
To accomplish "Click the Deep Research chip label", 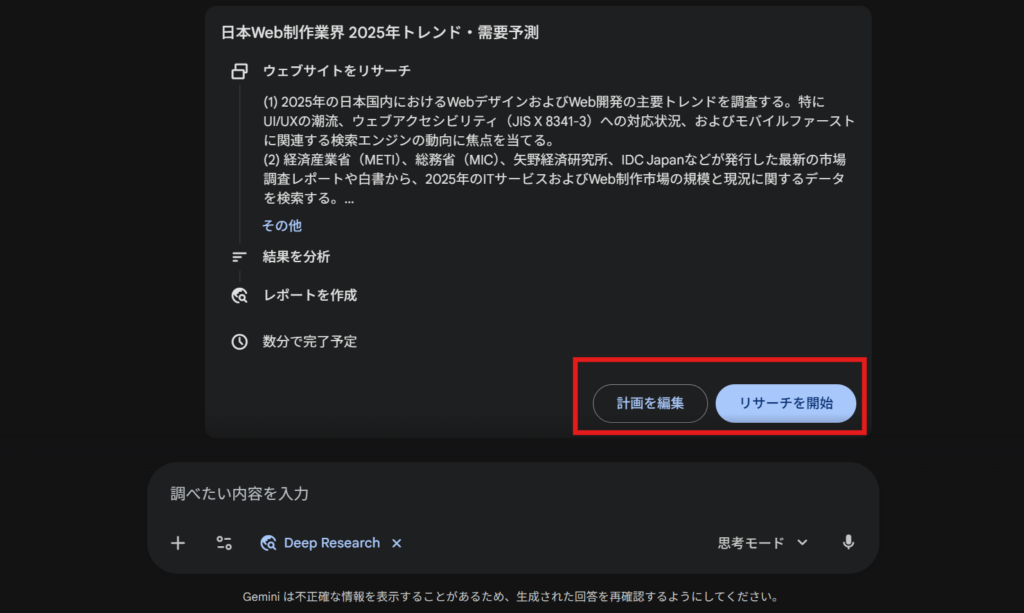I will (332, 543).
